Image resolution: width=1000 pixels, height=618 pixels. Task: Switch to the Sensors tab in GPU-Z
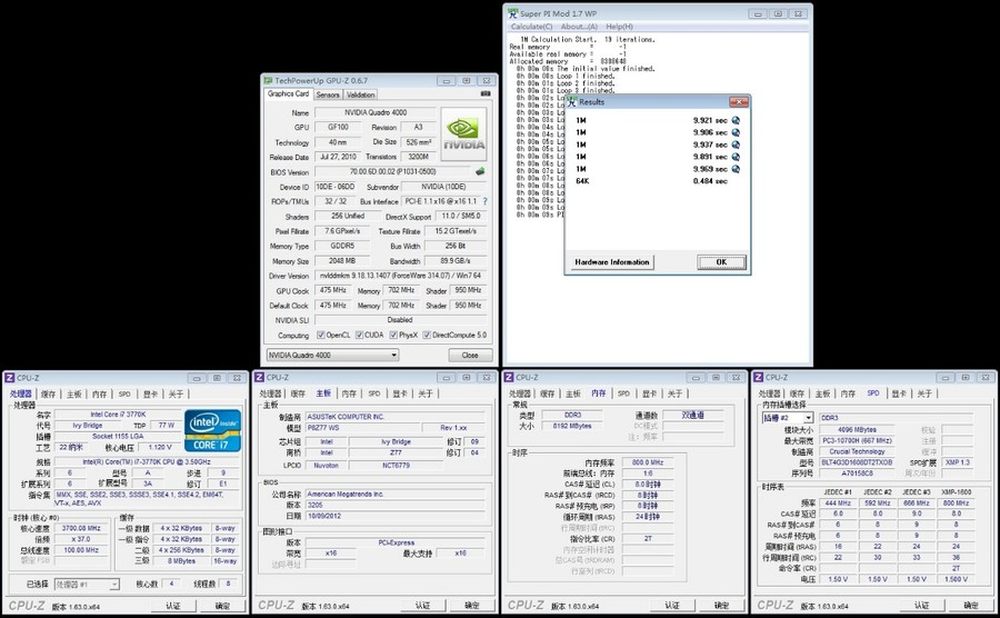tap(328, 94)
